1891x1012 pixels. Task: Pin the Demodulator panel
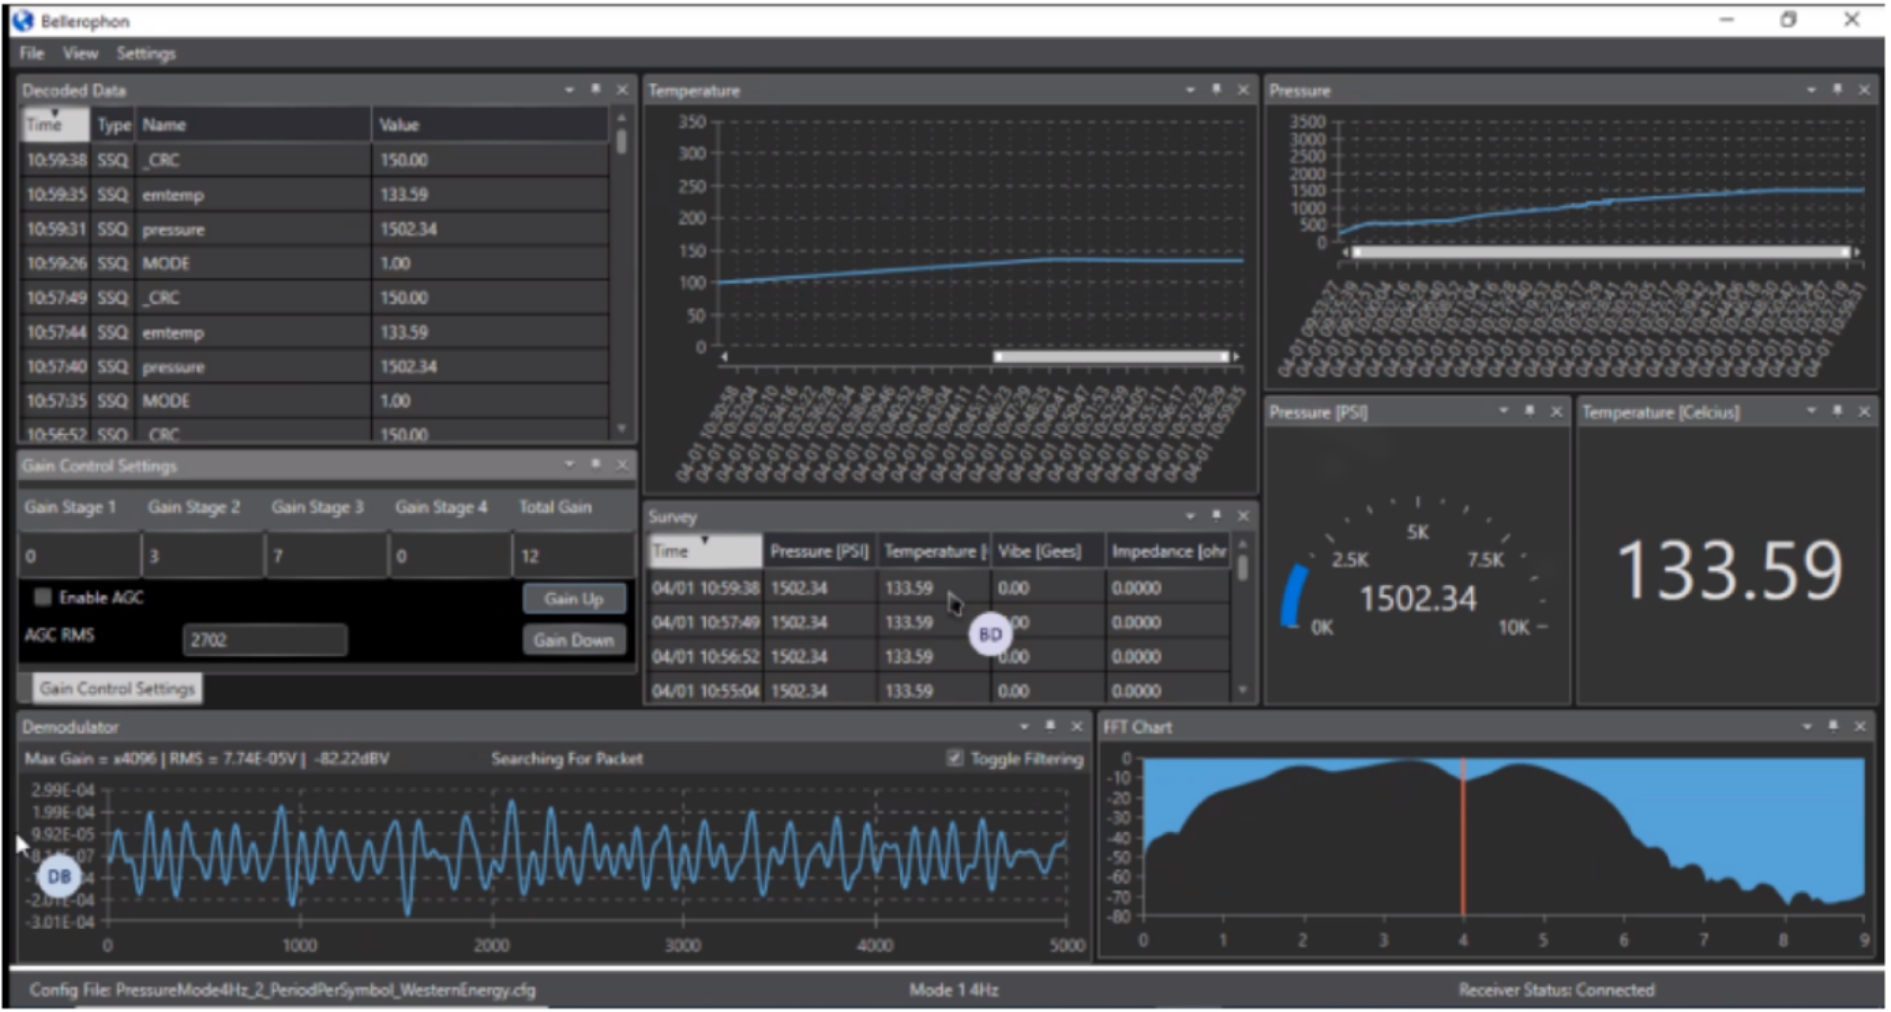click(x=1050, y=726)
